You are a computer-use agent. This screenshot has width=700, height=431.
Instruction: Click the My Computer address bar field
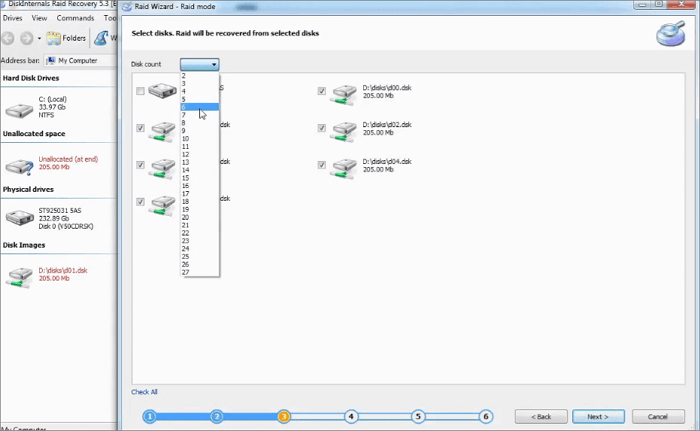78,60
